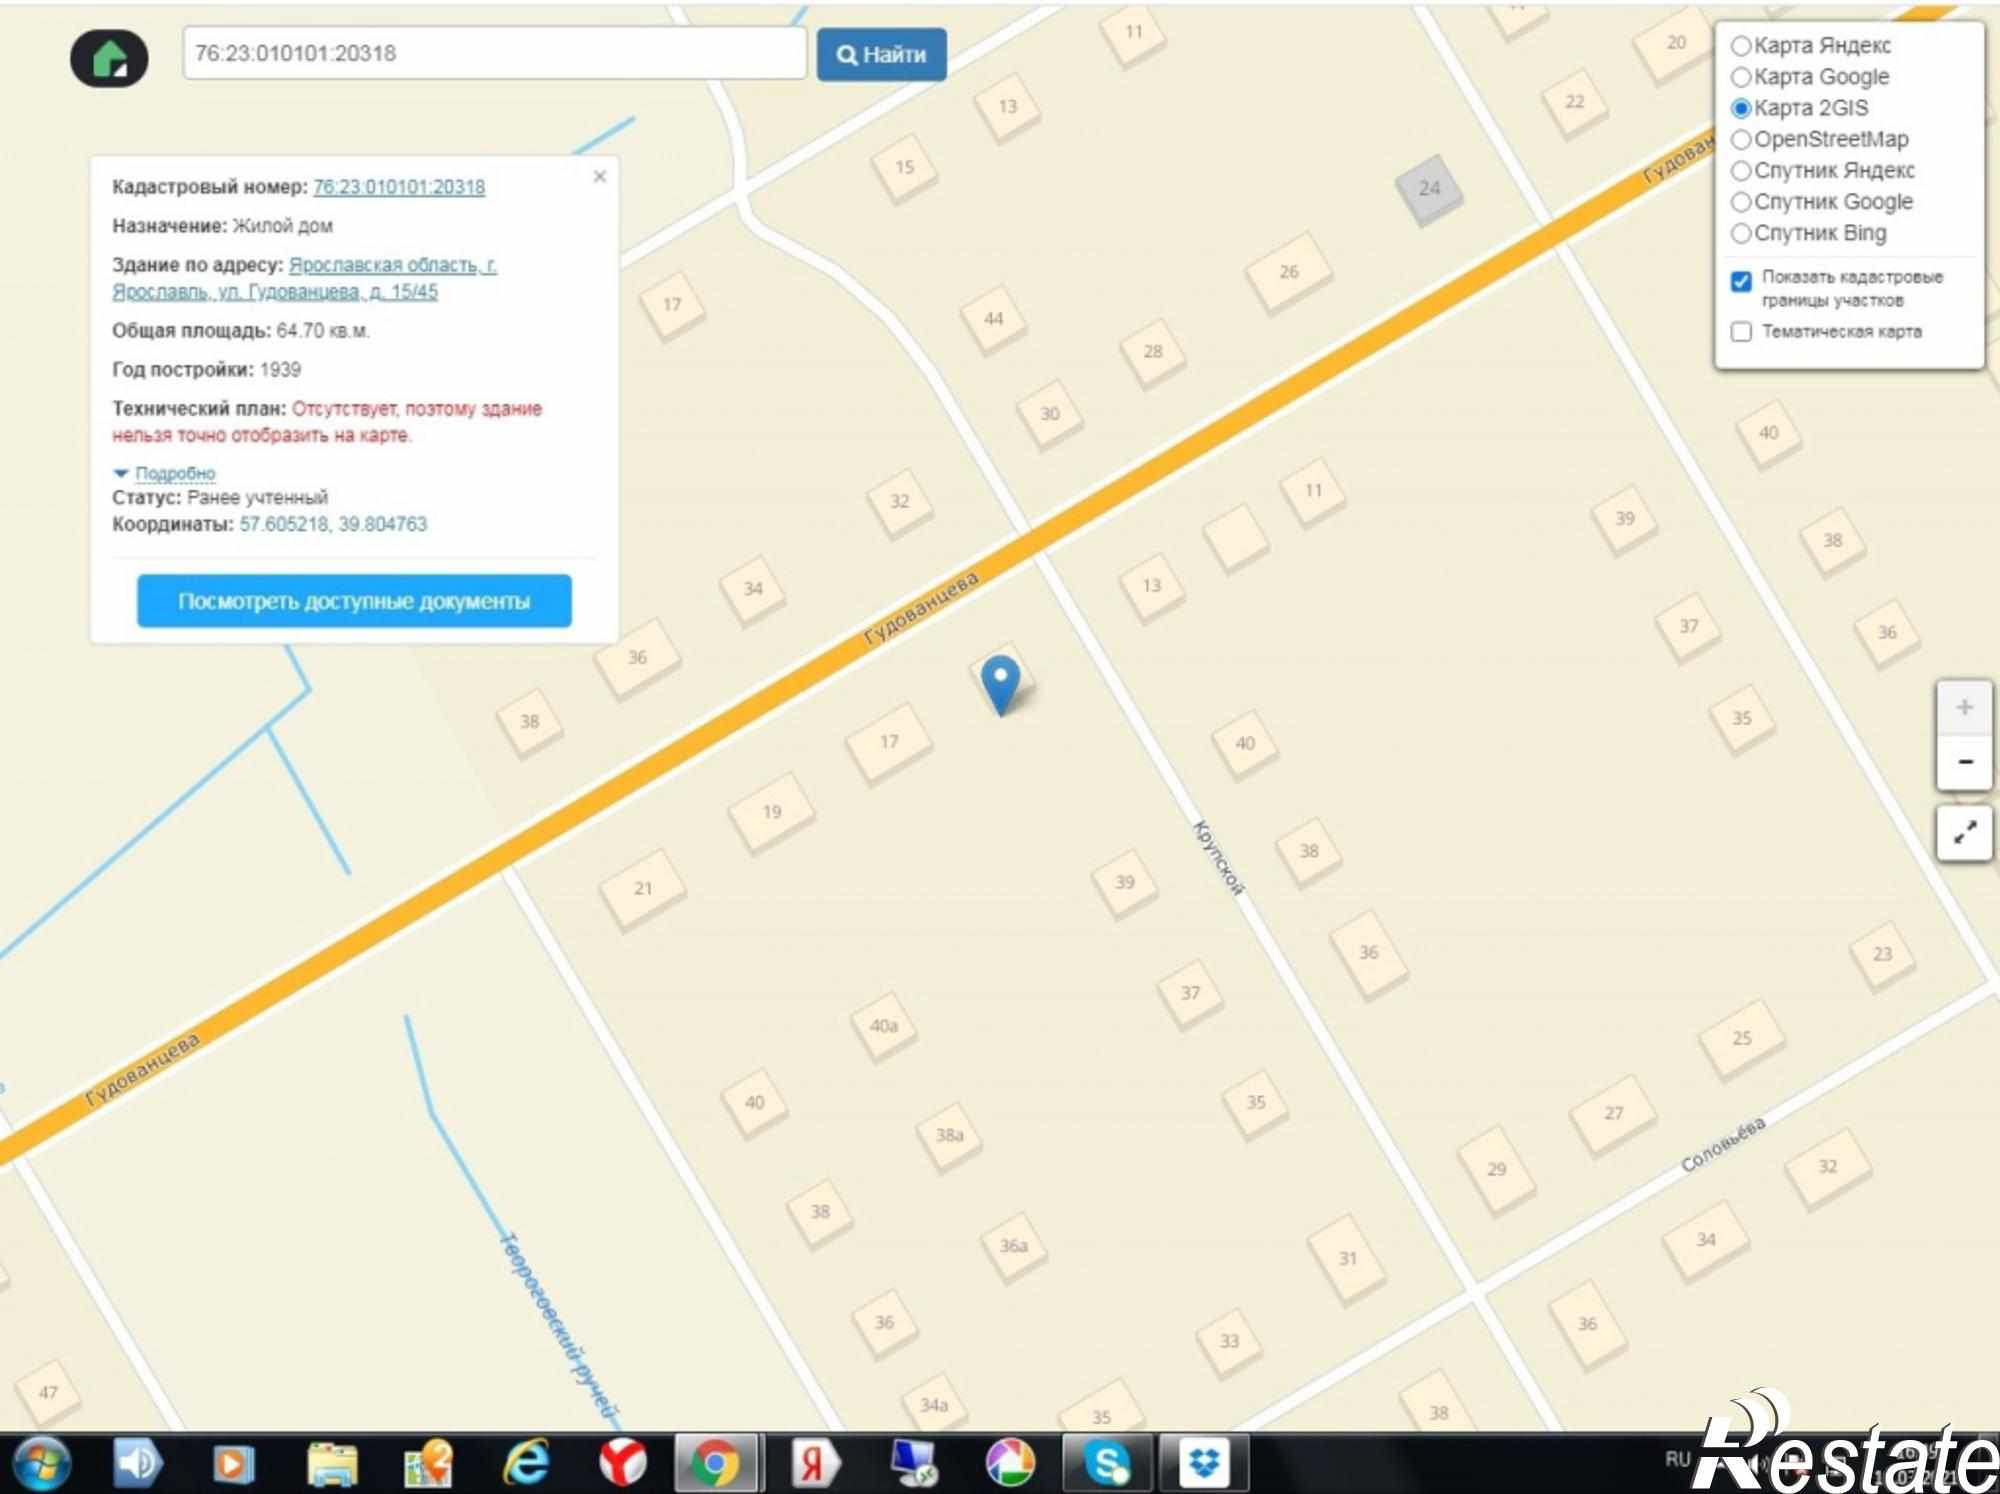Select Карта Яндекс map layer
The width and height of the screenshot is (2000, 1494).
[x=1741, y=46]
